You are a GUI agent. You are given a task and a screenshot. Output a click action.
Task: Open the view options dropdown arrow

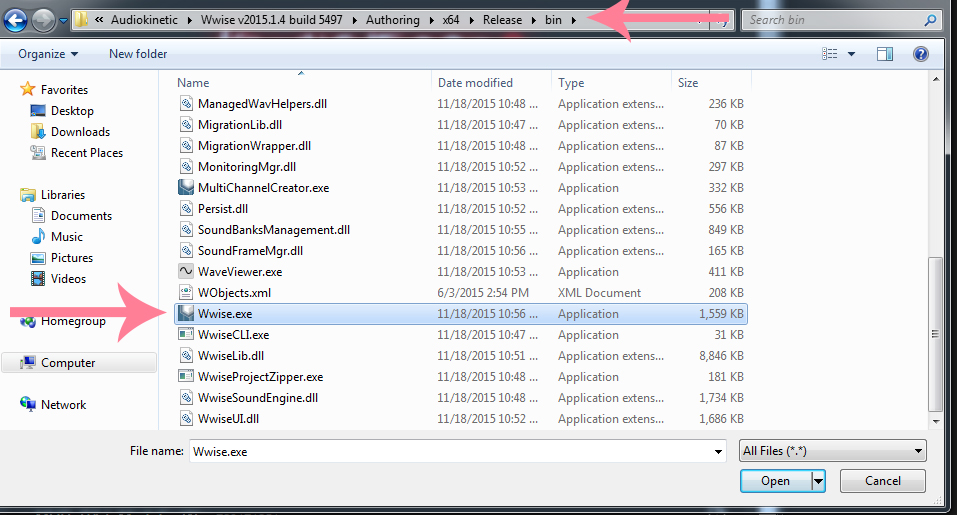851,54
